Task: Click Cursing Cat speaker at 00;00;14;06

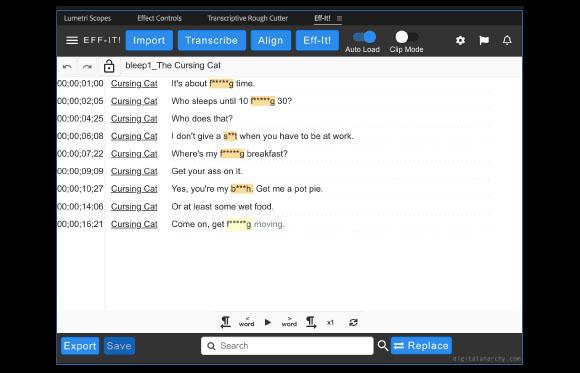Action: [x=134, y=206]
